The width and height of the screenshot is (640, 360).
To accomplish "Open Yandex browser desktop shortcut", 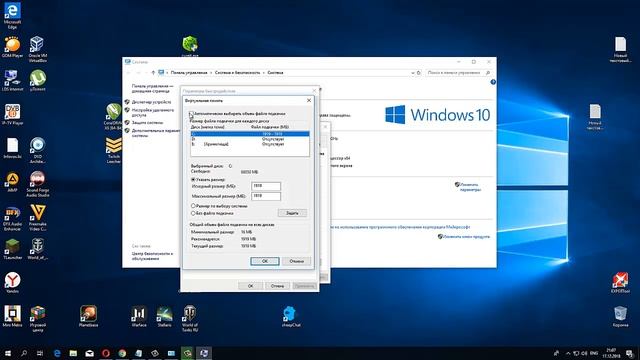I will click(x=12, y=282).
